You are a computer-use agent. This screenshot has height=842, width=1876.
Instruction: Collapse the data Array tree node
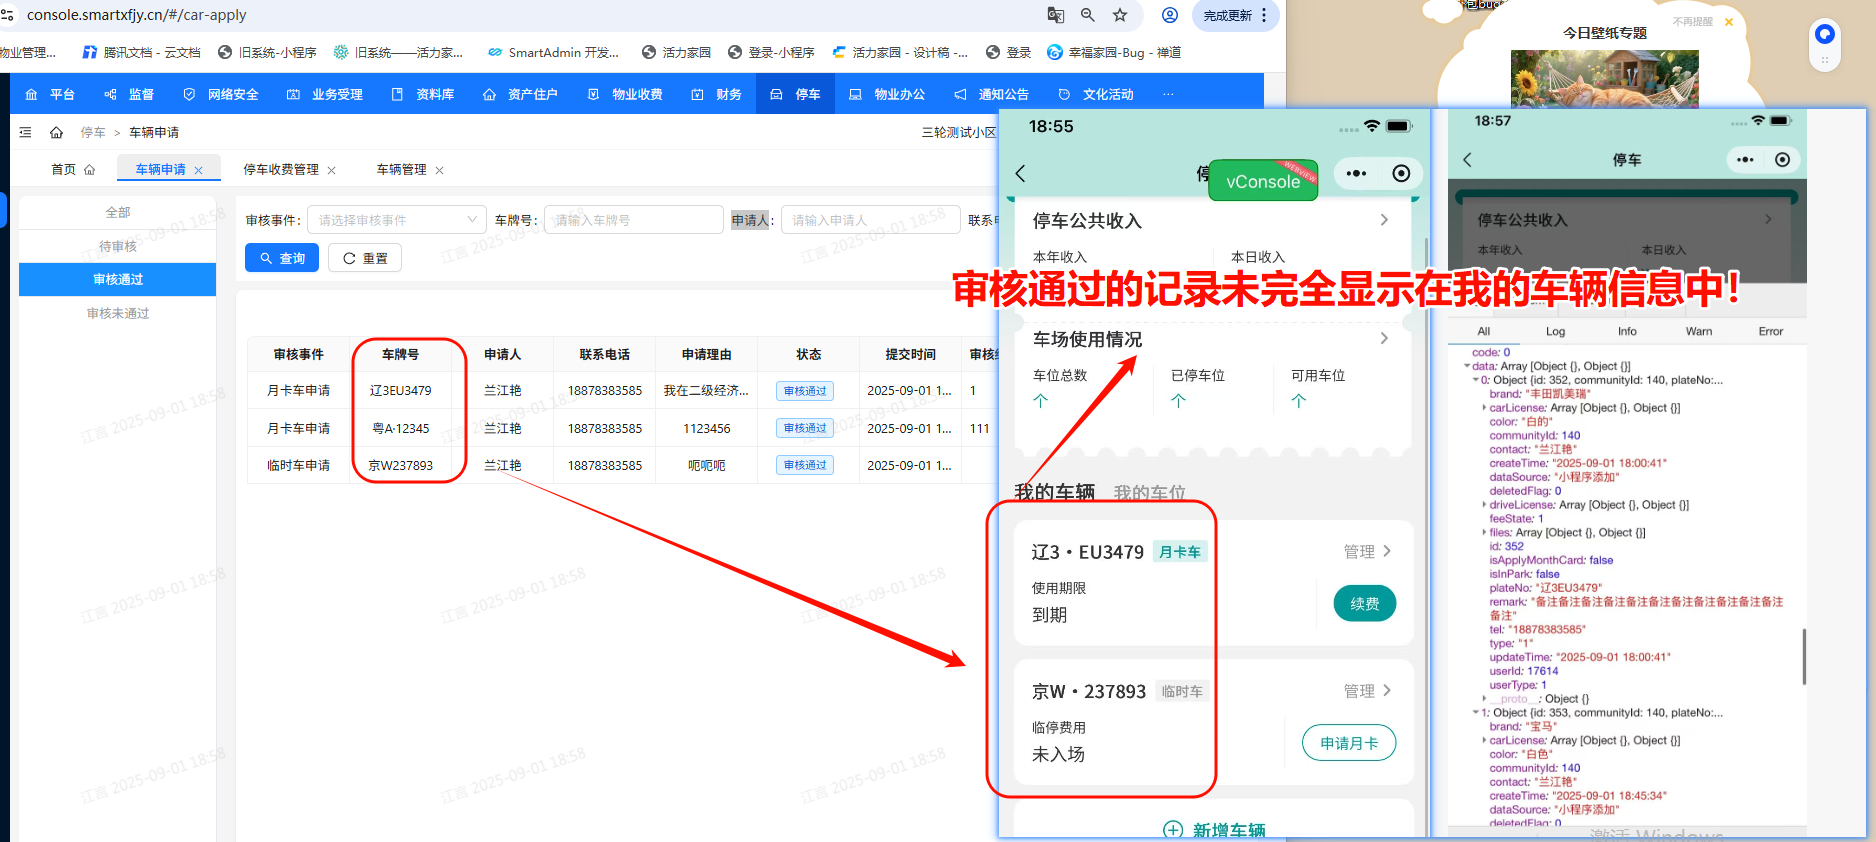1467,367
